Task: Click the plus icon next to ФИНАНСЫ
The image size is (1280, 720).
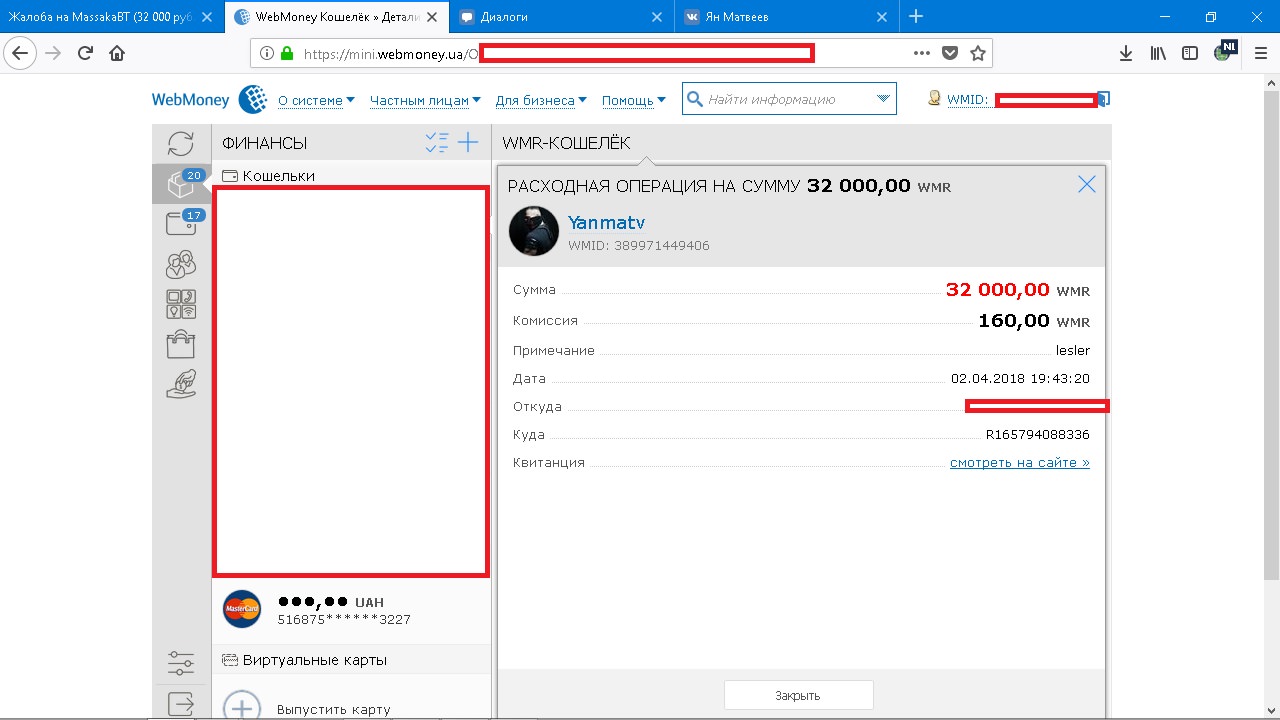Action: [468, 143]
